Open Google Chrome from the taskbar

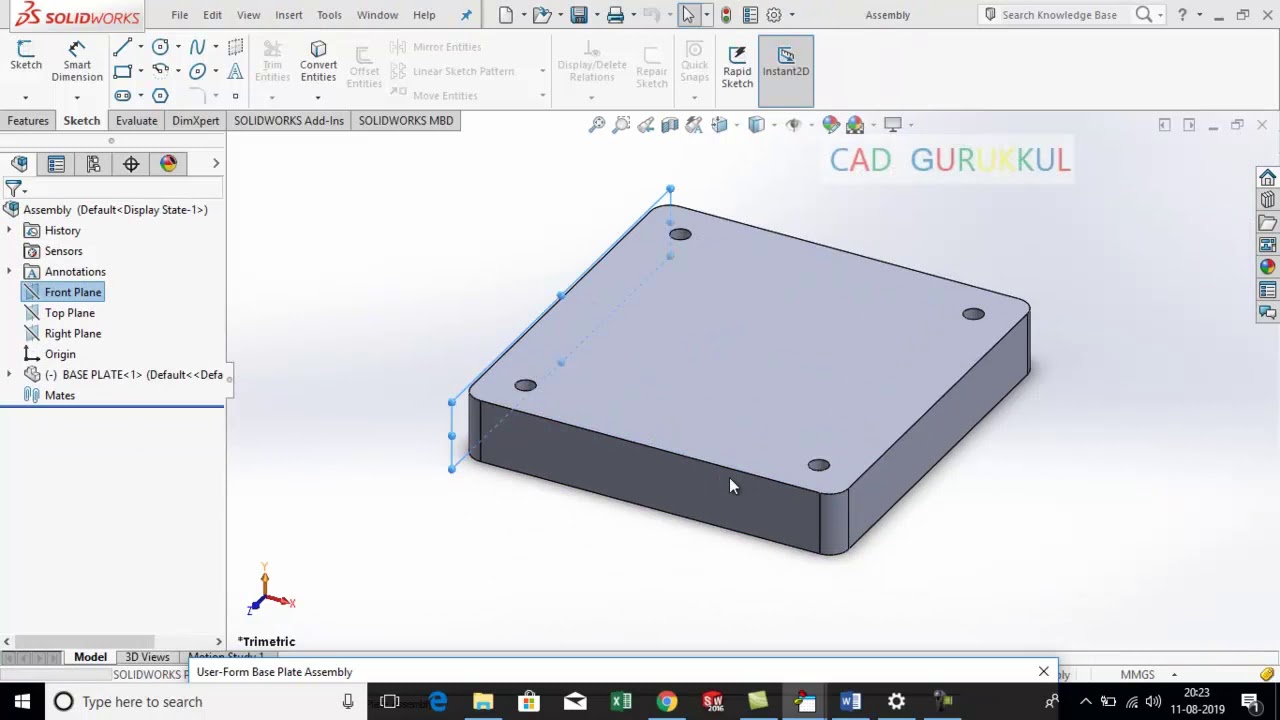pos(666,702)
